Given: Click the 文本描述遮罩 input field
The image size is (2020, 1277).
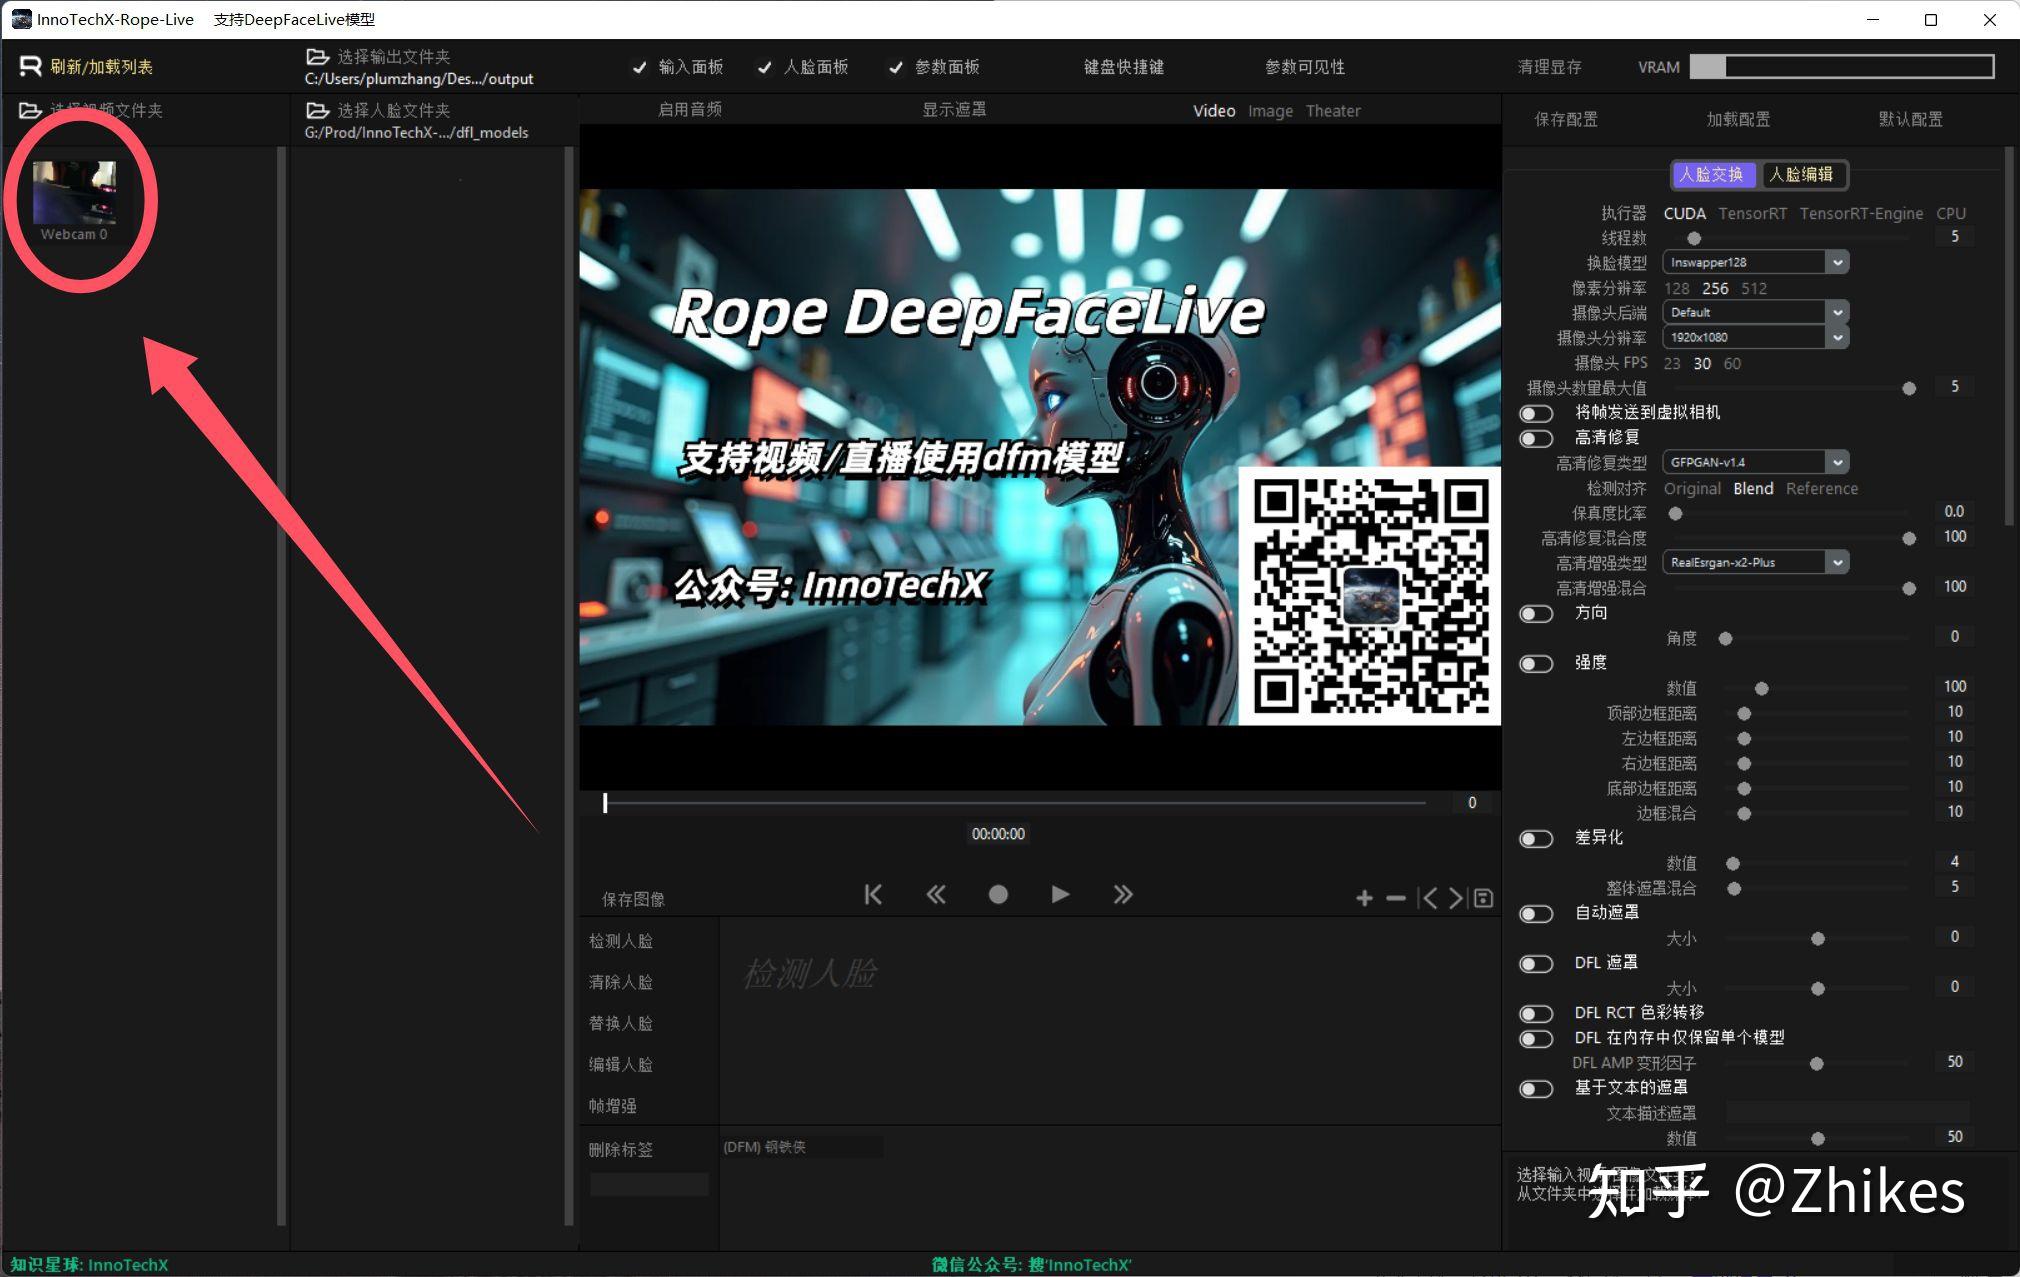Looking at the screenshot, I should [x=1847, y=1113].
